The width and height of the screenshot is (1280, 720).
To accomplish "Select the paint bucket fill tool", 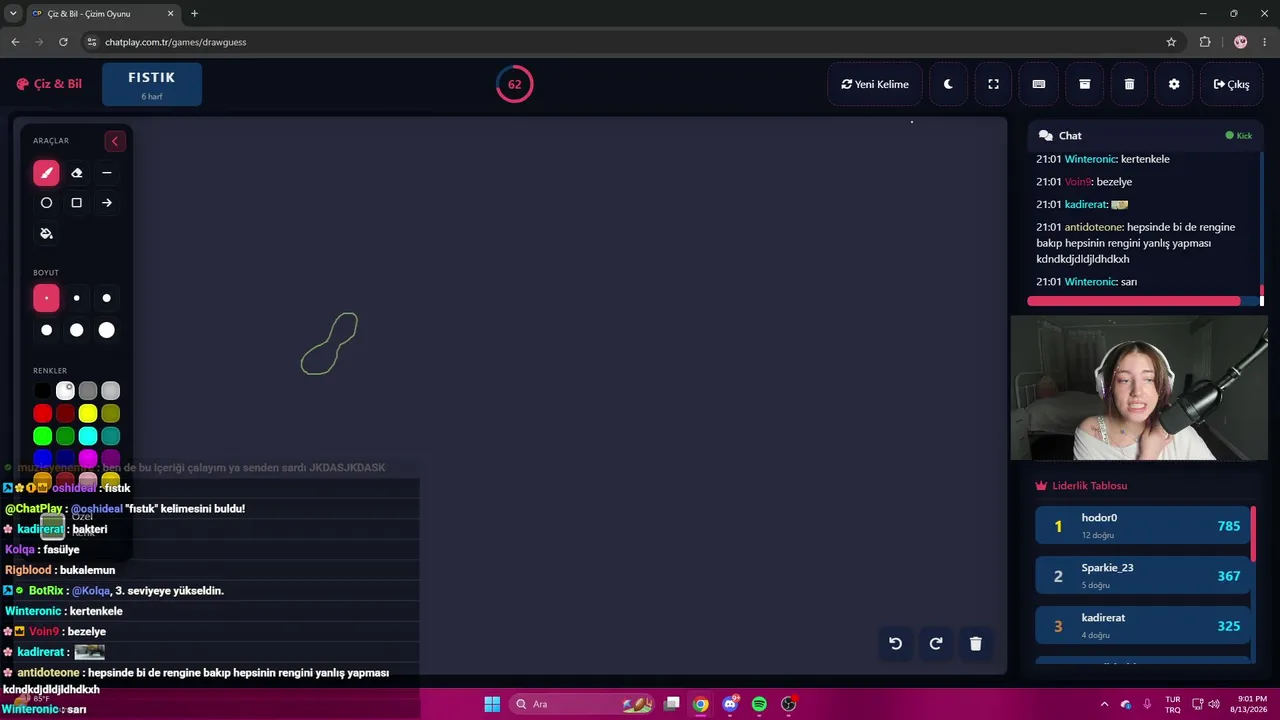I will pos(46,233).
